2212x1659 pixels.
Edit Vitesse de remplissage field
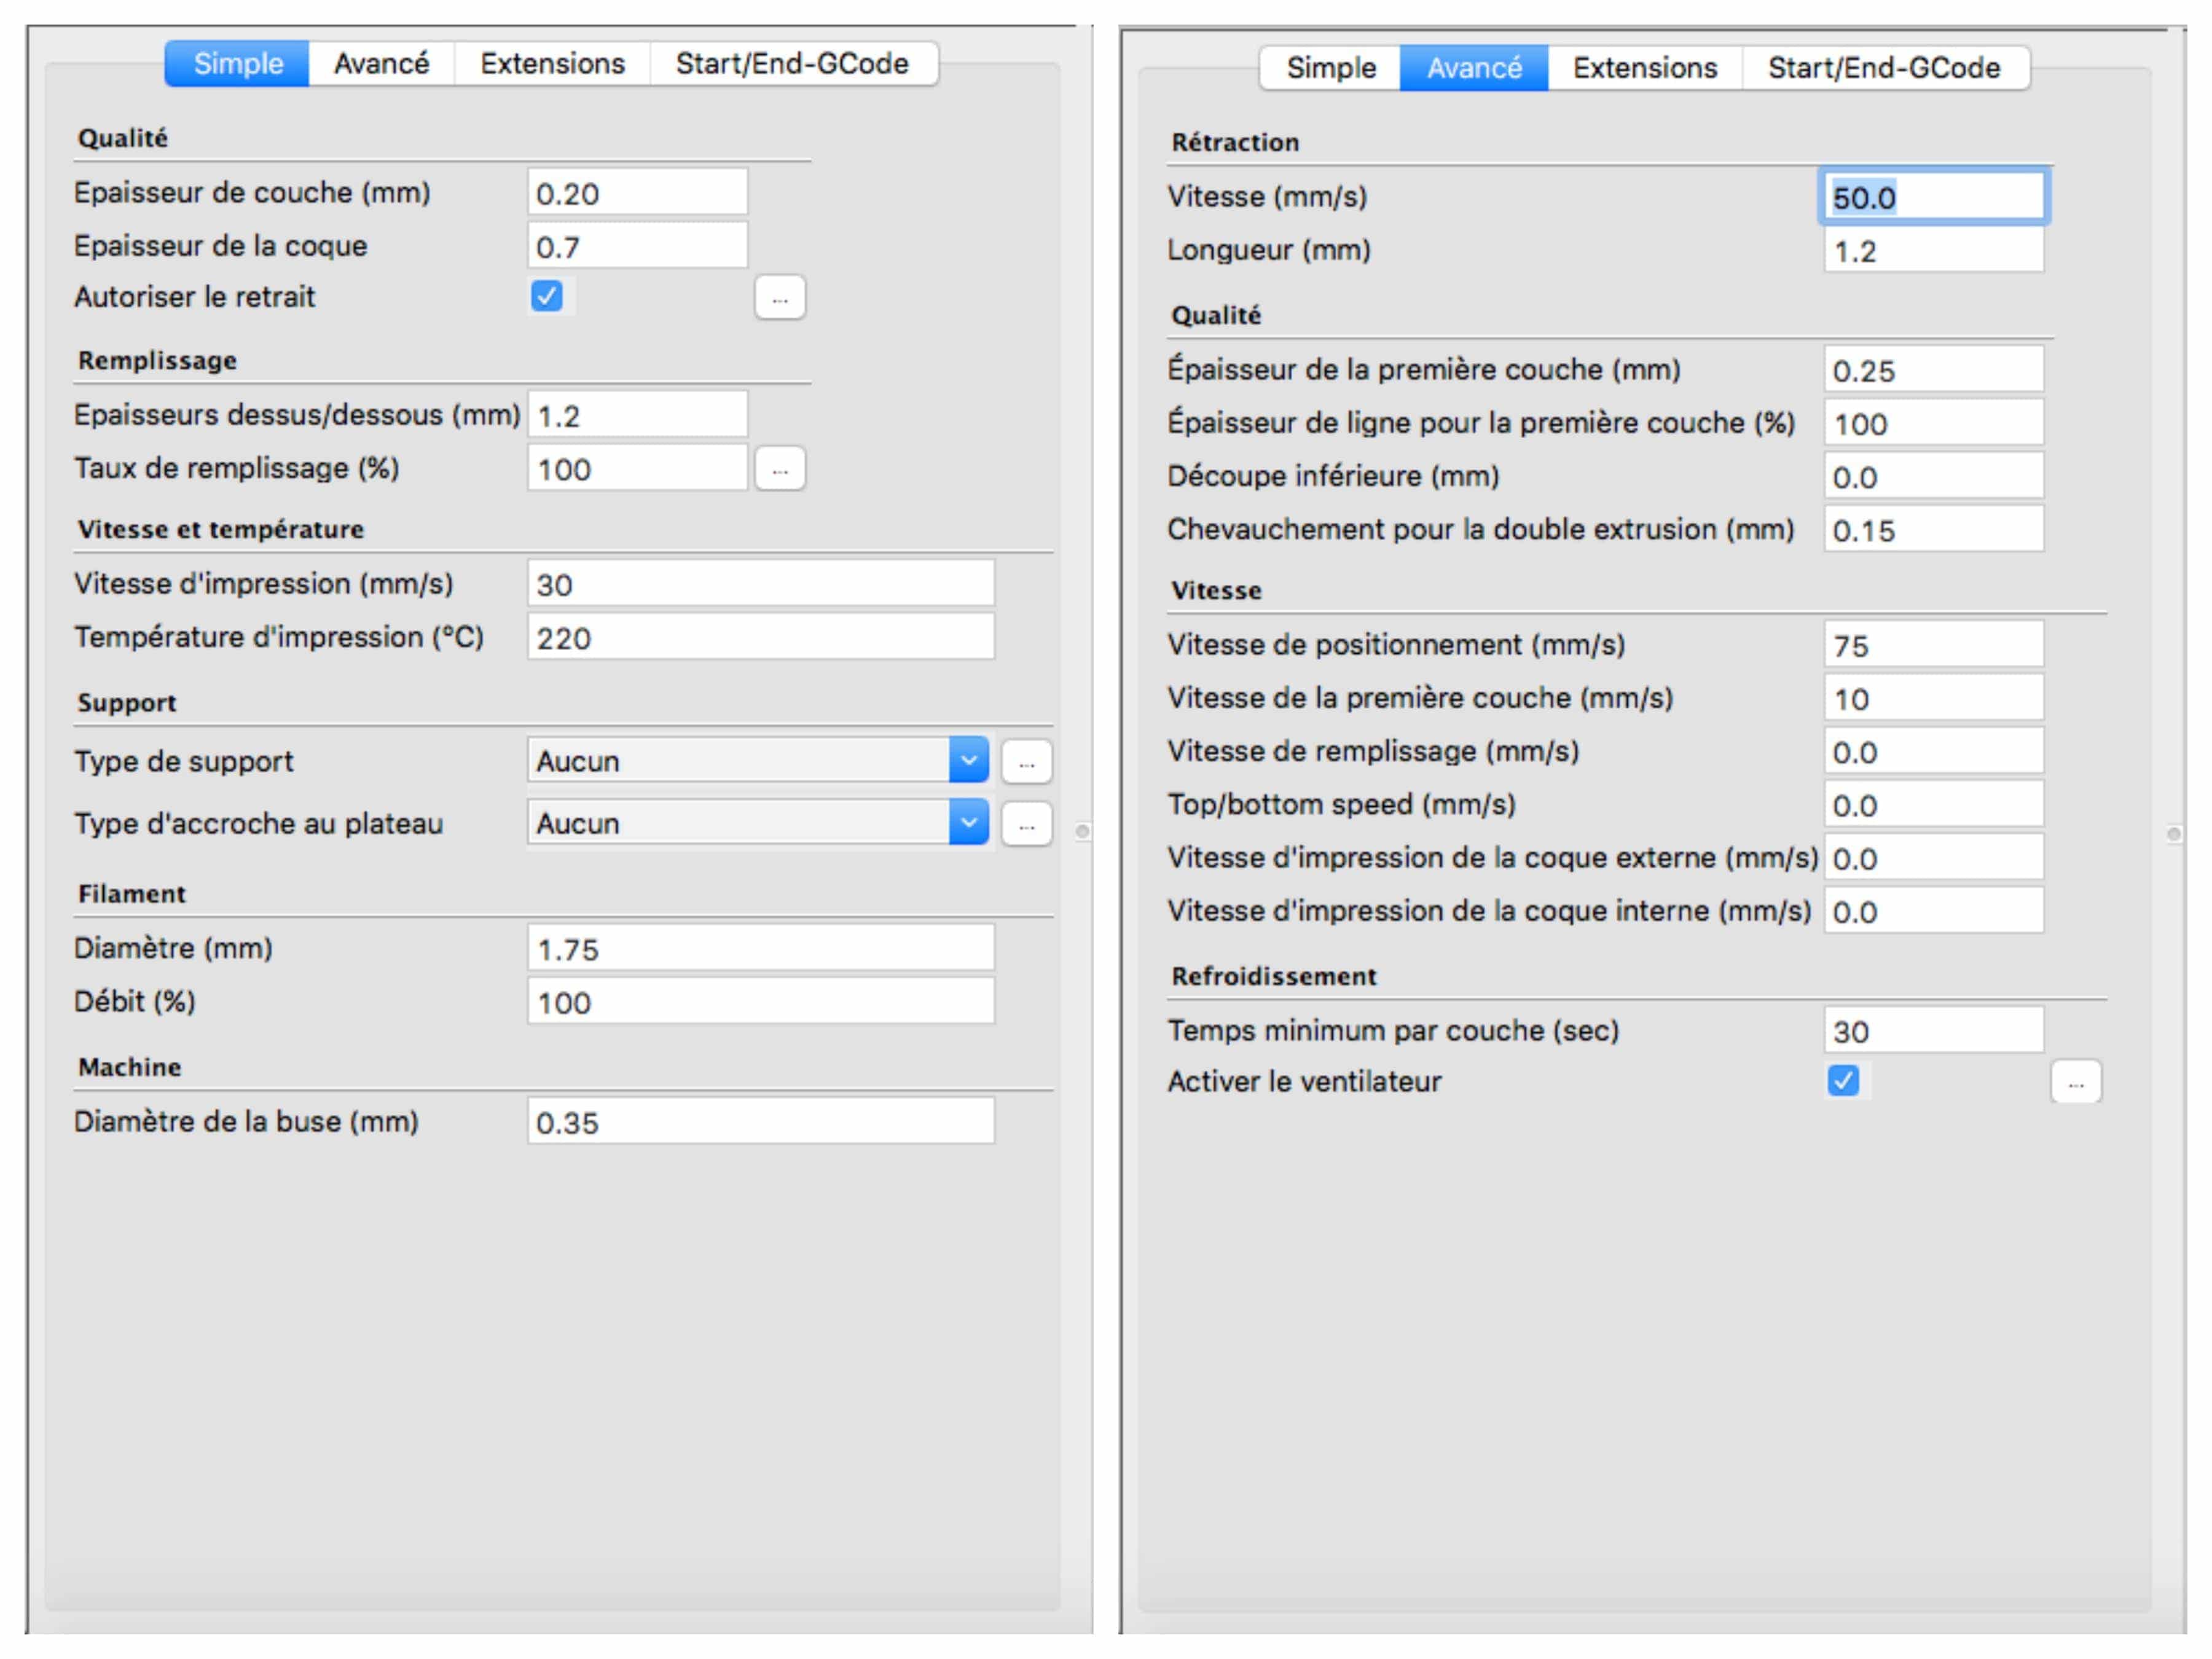point(1934,751)
